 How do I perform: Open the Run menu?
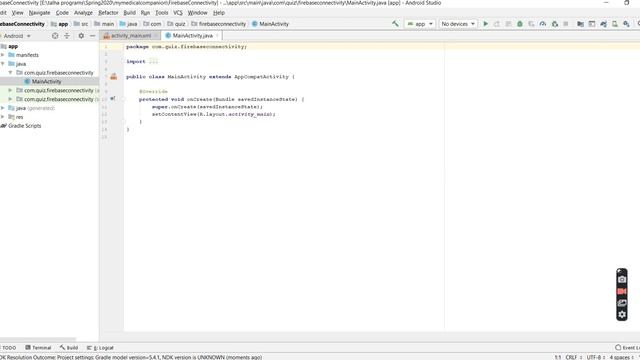click(145, 13)
